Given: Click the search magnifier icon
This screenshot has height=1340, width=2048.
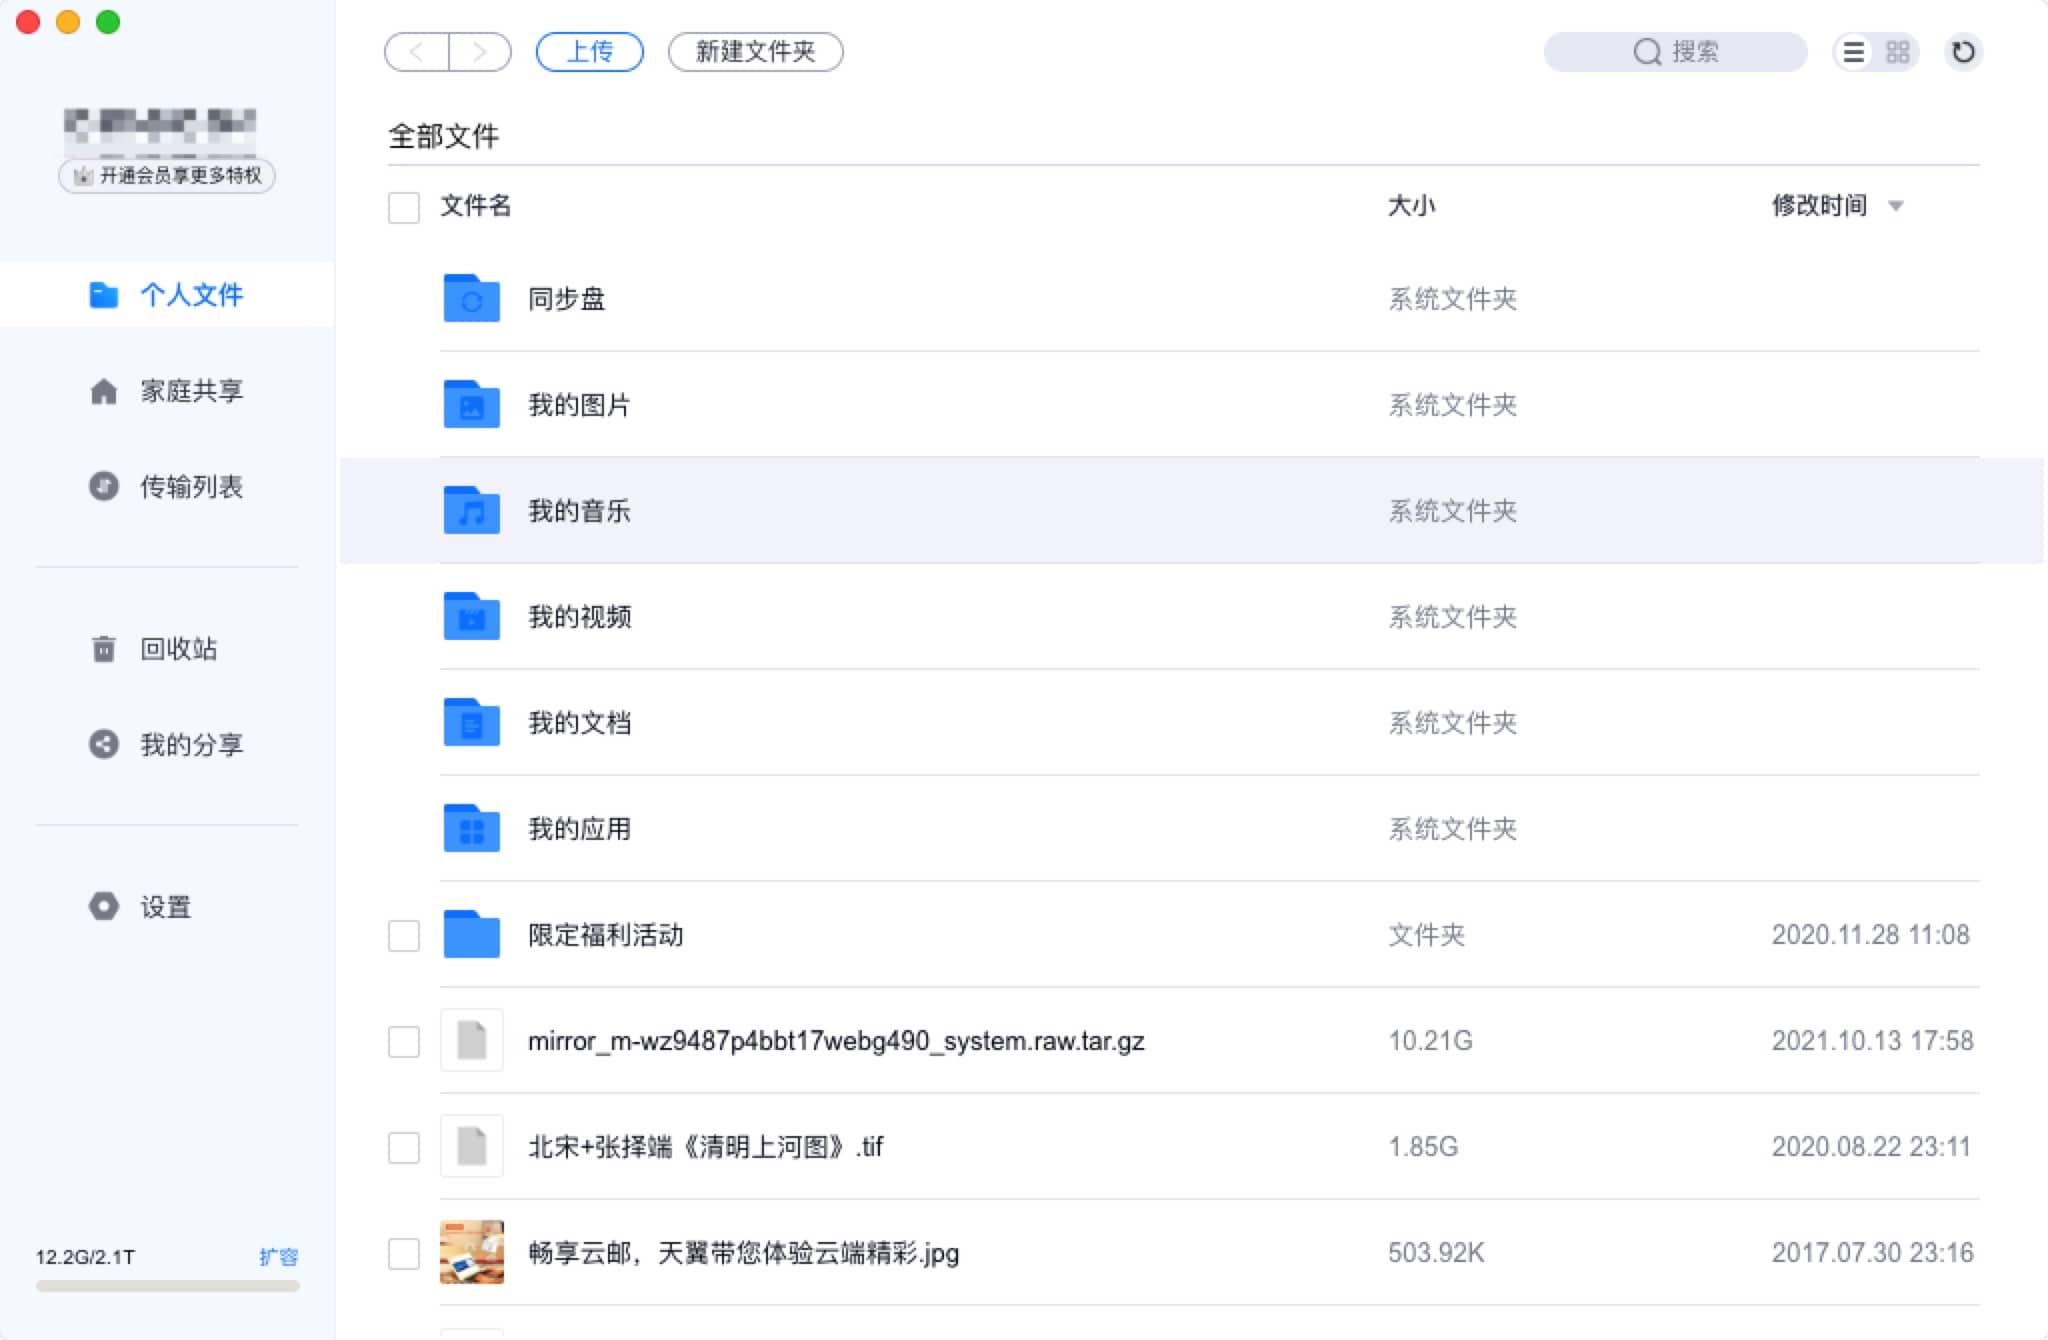Looking at the screenshot, I should pyautogui.click(x=1647, y=52).
